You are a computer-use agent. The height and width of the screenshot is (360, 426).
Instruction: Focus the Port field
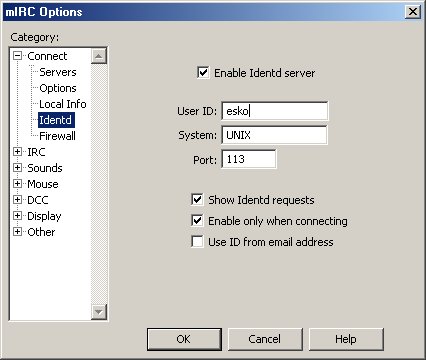click(x=249, y=159)
